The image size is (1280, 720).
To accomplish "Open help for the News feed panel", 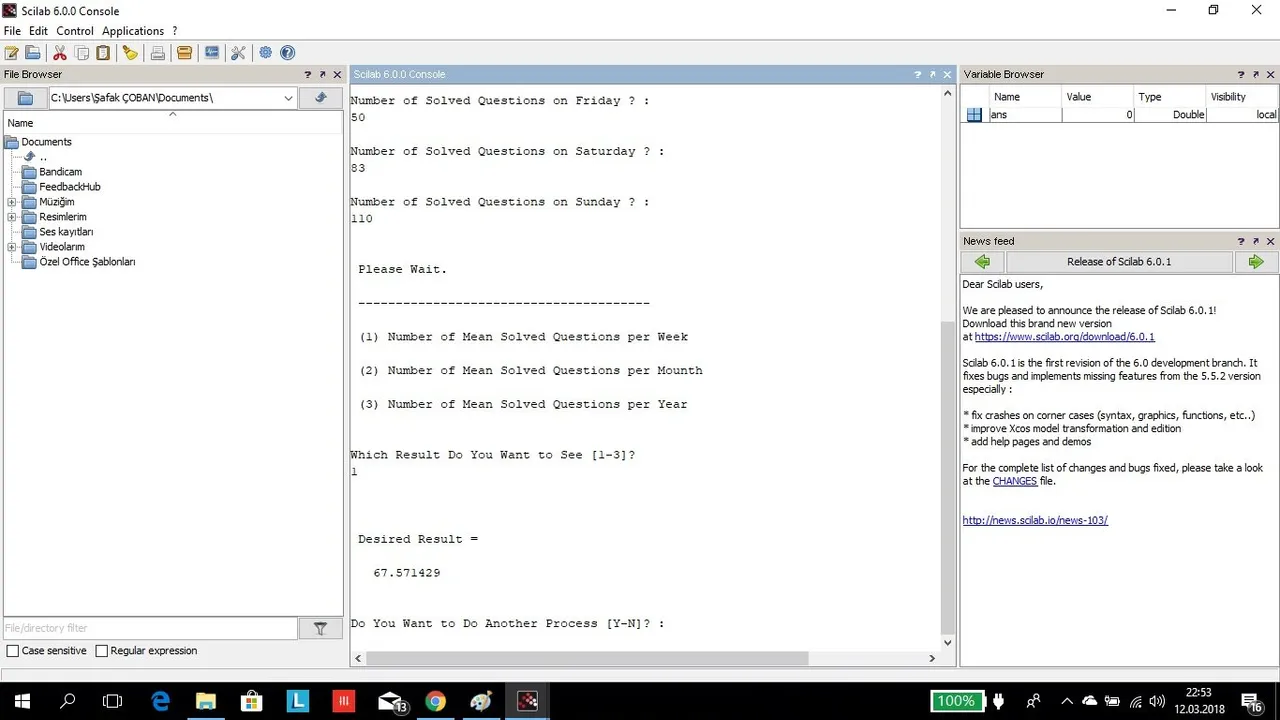I will 1241,241.
